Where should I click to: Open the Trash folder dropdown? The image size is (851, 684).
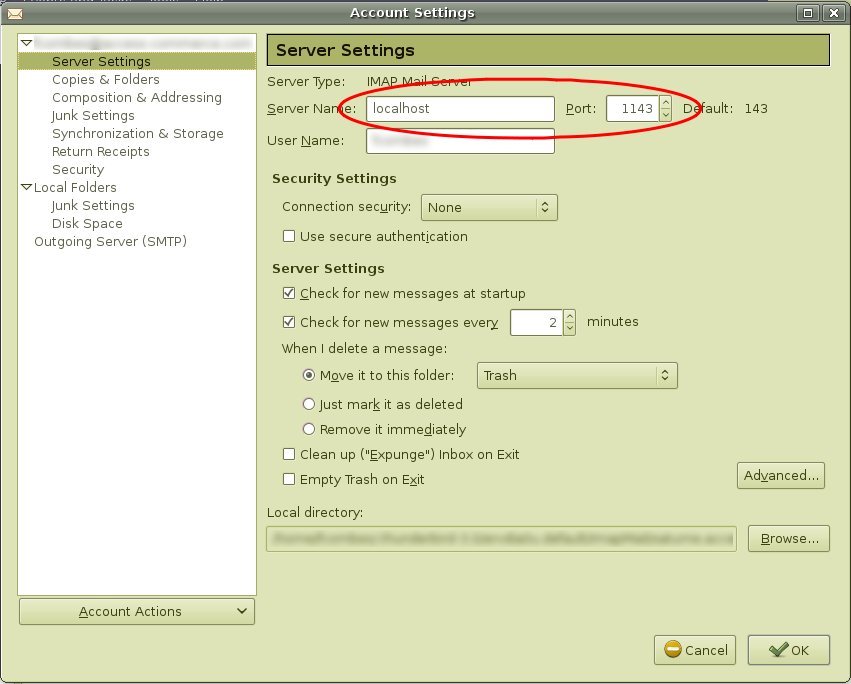pyautogui.click(x=577, y=376)
